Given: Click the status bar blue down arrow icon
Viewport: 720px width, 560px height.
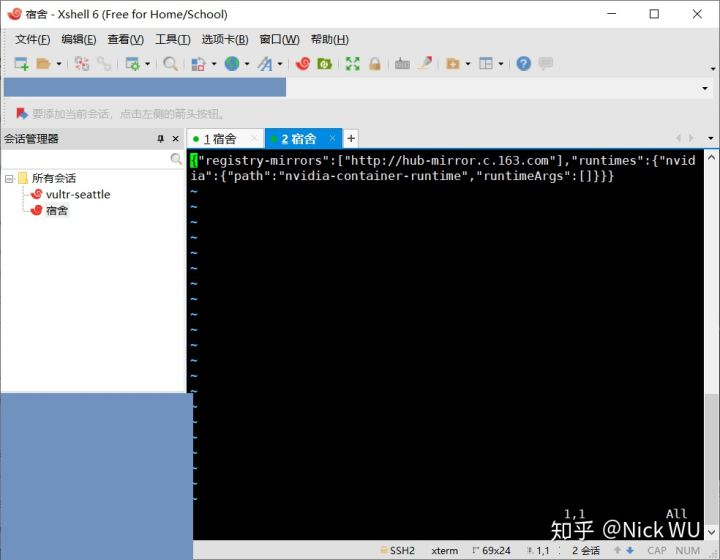Looking at the screenshot, I should (630, 550).
